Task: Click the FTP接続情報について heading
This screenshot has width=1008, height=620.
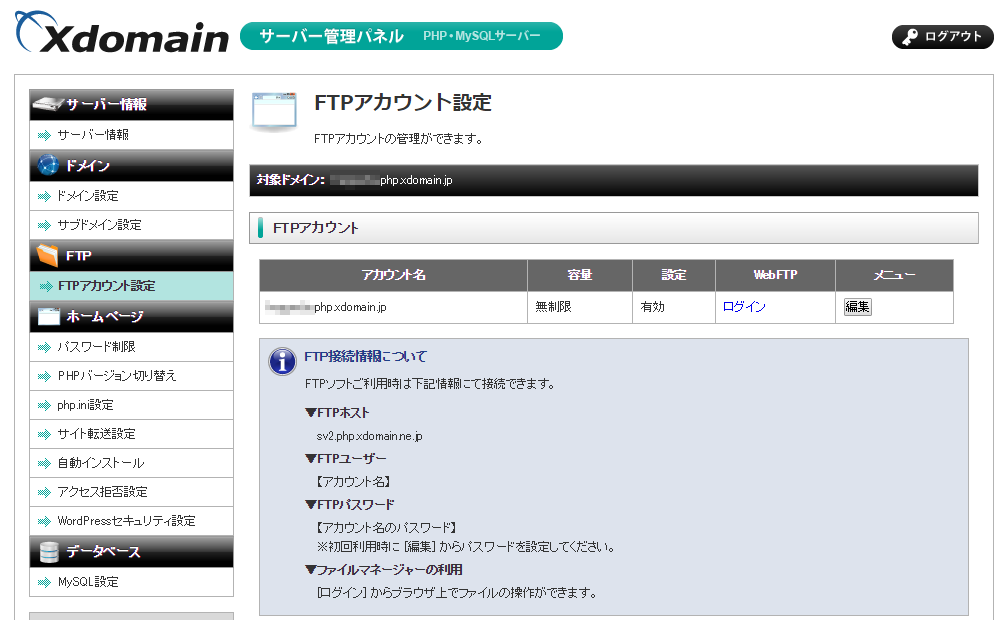Action: [365, 356]
